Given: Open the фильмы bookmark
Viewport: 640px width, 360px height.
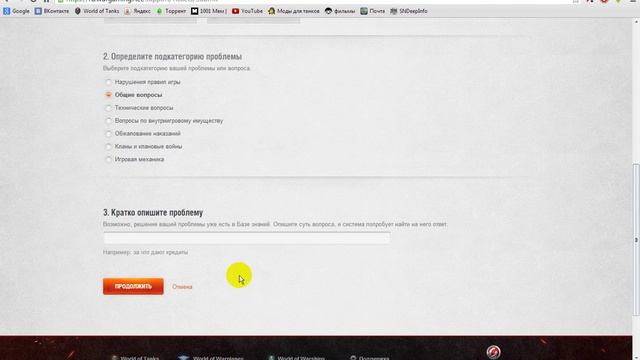Looking at the screenshot, I should (x=340, y=11).
